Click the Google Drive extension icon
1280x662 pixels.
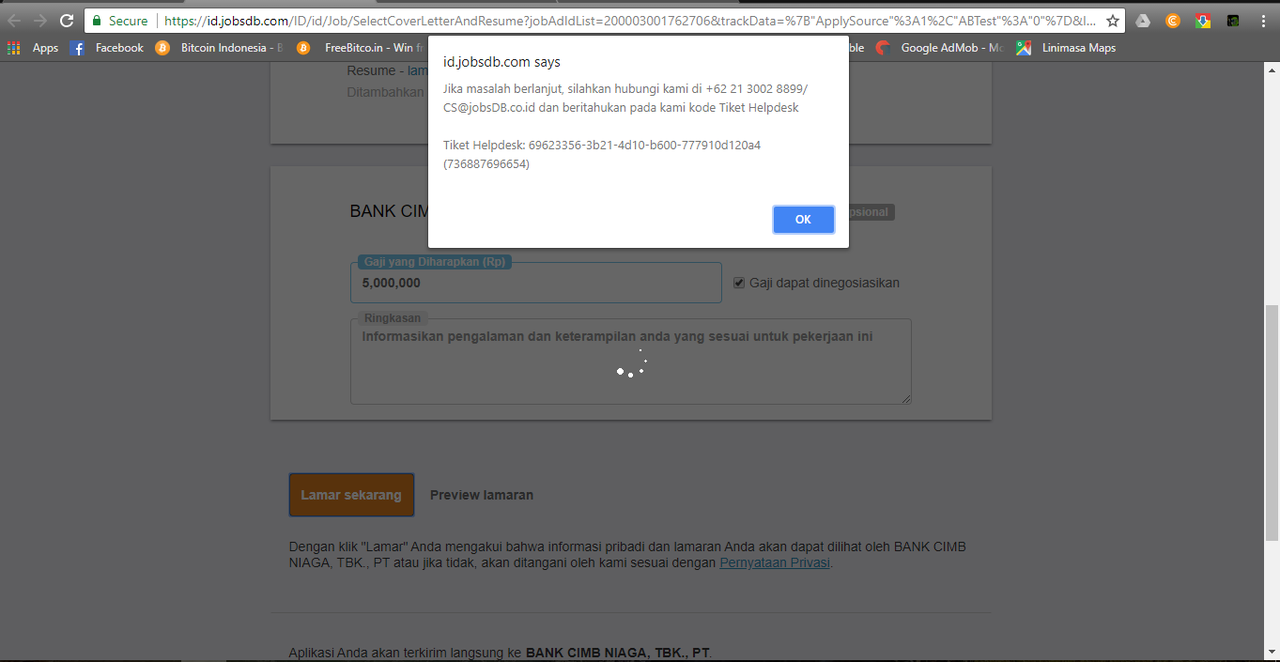(1143, 20)
